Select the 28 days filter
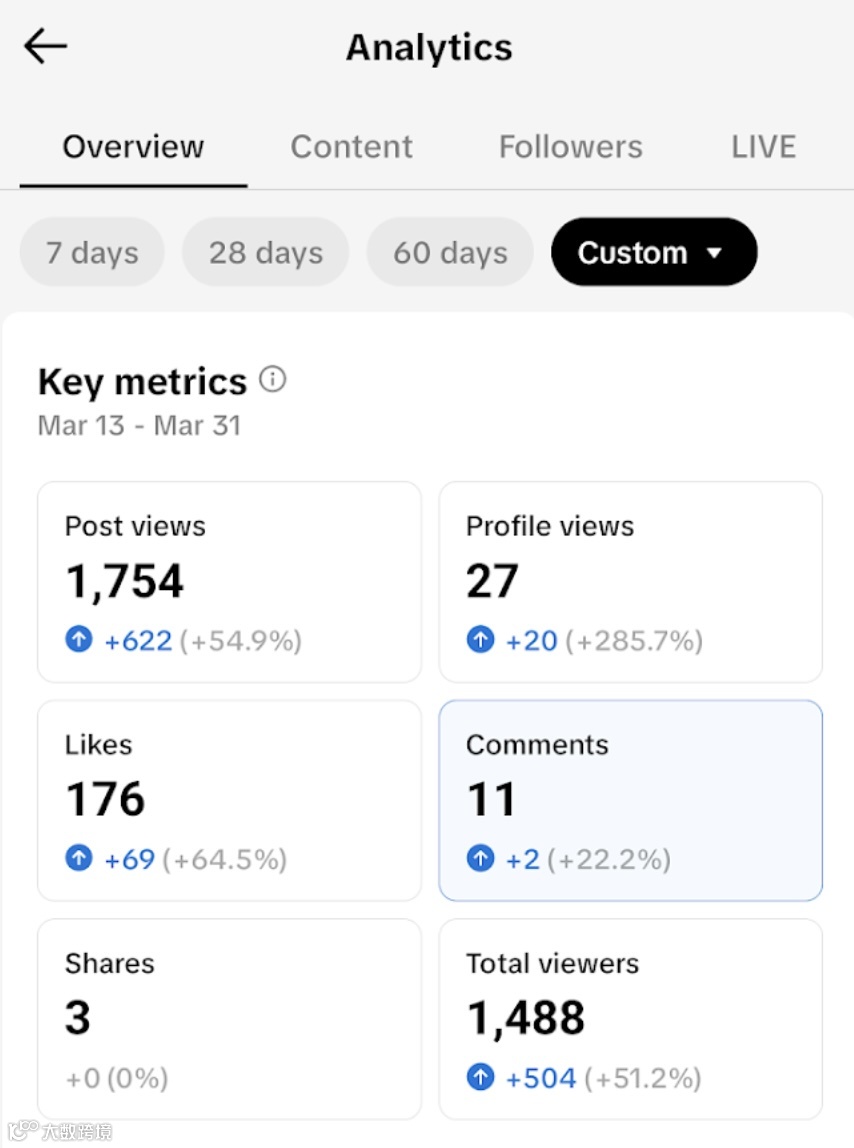 click(265, 252)
